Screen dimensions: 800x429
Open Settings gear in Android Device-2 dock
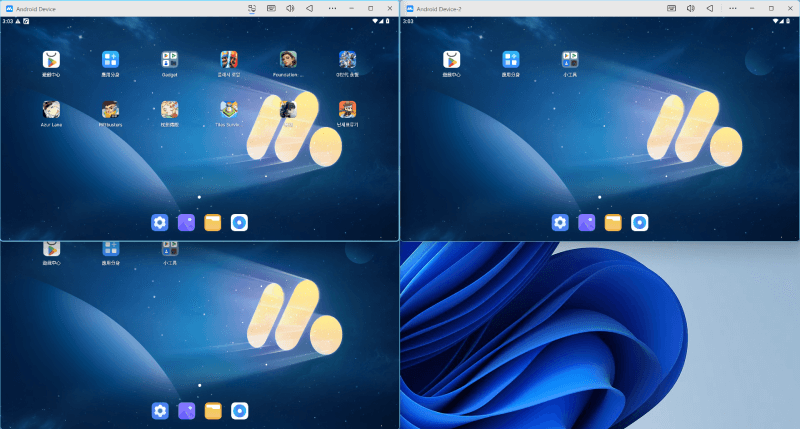(x=560, y=222)
